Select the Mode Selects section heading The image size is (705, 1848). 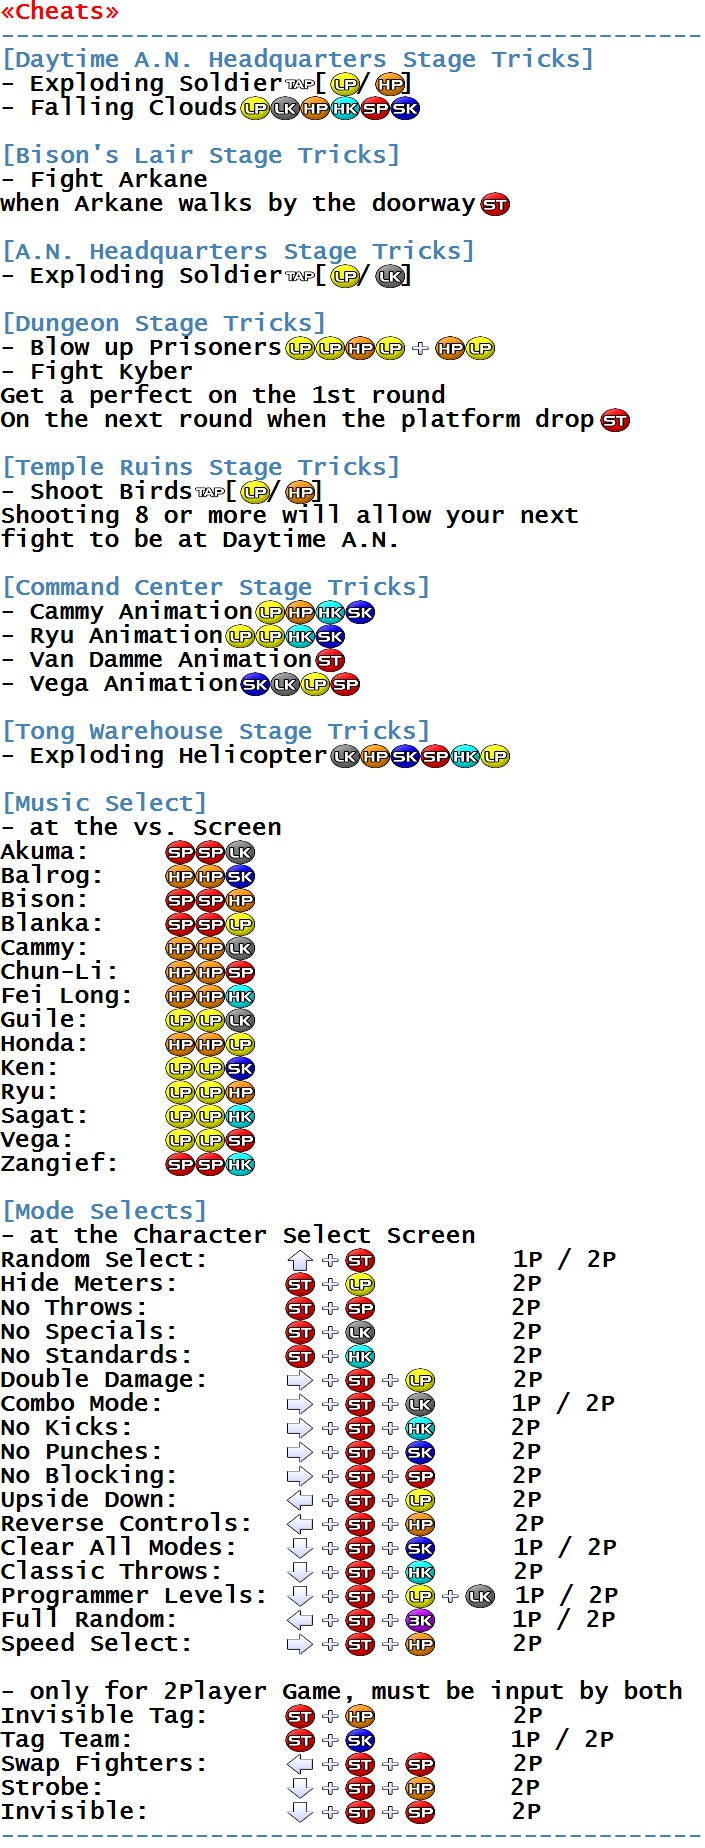point(104,1212)
